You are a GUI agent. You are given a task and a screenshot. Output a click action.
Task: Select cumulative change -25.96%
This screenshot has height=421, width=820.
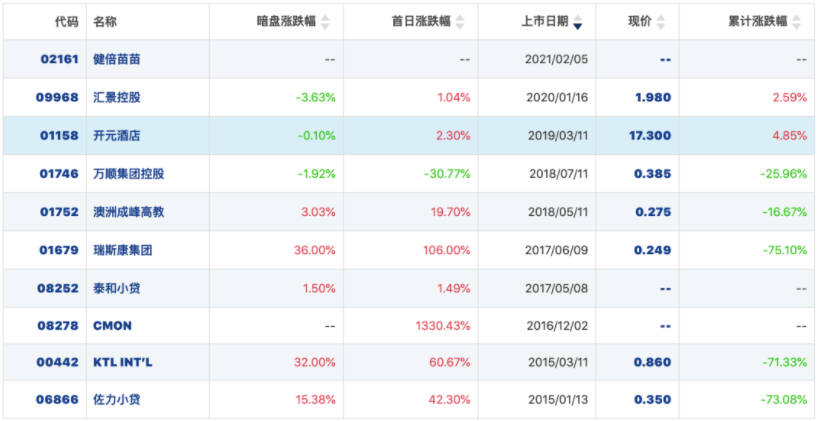[784, 174]
